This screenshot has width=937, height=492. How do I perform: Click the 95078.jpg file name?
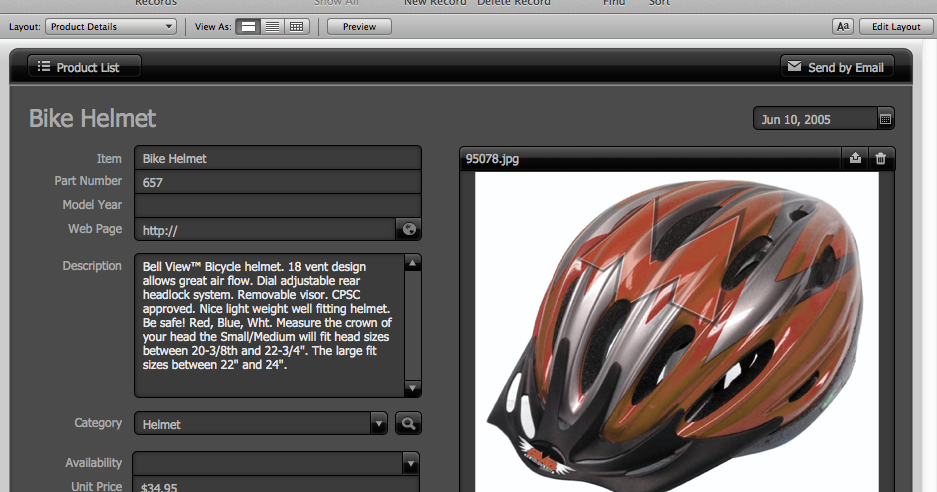pyautogui.click(x=492, y=159)
